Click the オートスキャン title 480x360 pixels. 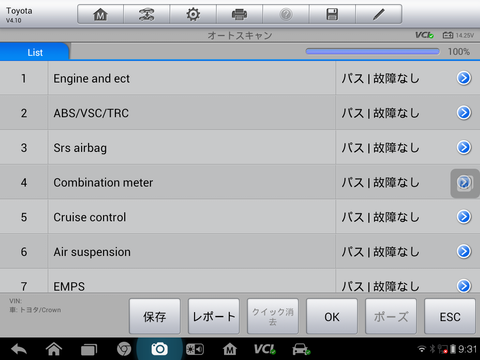pyautogui.click(x=240, y=35)
